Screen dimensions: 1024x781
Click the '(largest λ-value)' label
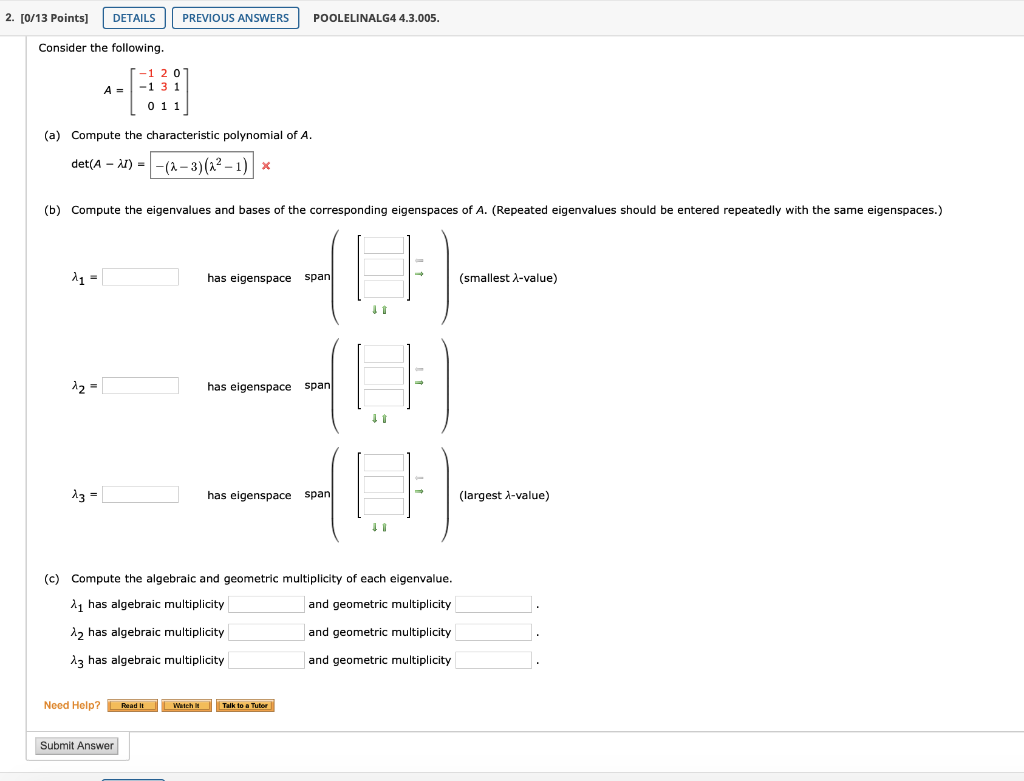(x=504, y=496)
